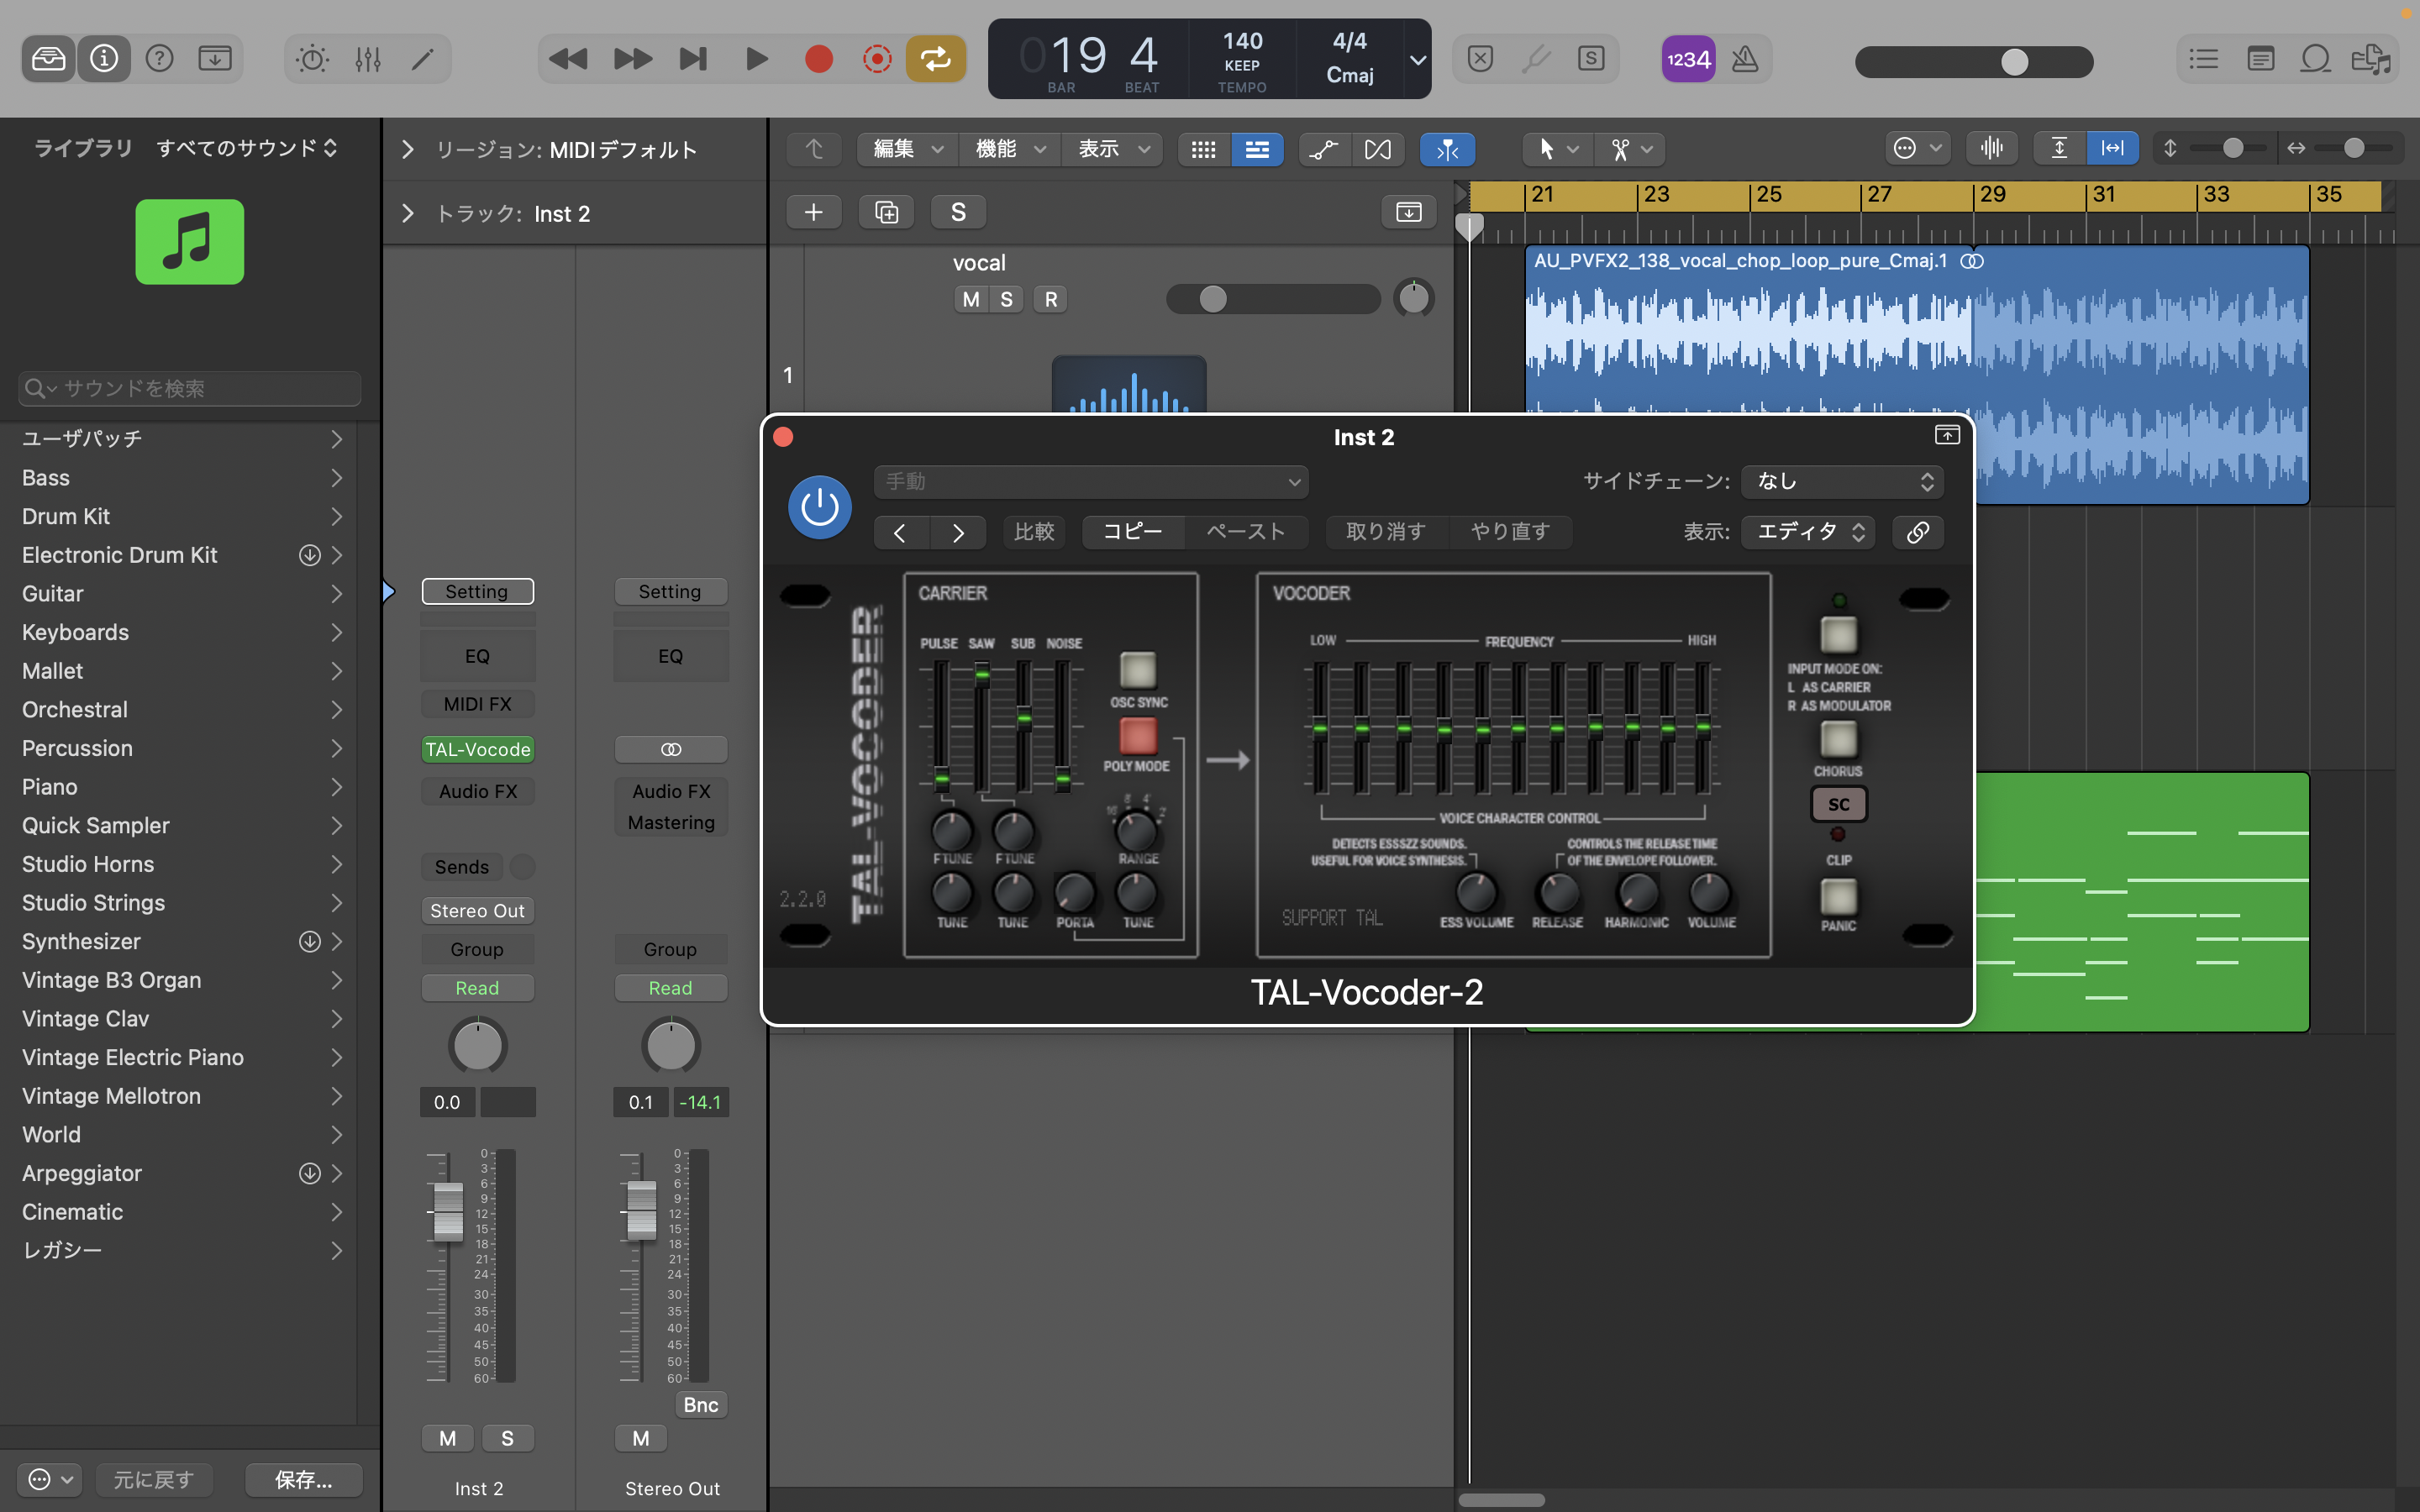Open the 表示 menu in tracks area
Viewport: 2420px width, 1512px height.
(x=1111, y=149)
